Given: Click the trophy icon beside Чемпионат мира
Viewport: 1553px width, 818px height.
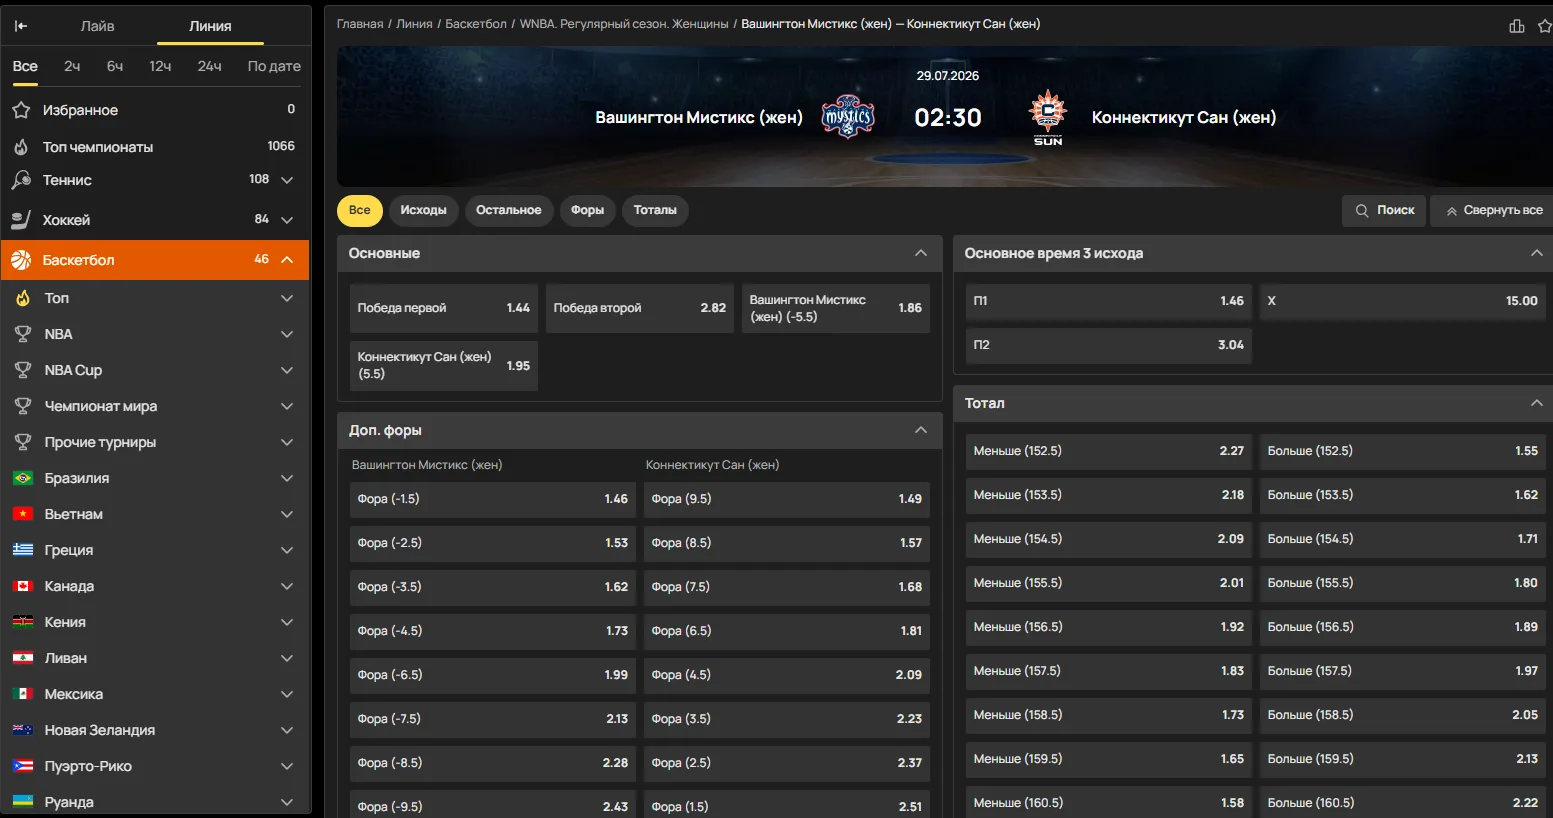Looking at the screenshot, I should pyautogui.click(x=23, y=406).
